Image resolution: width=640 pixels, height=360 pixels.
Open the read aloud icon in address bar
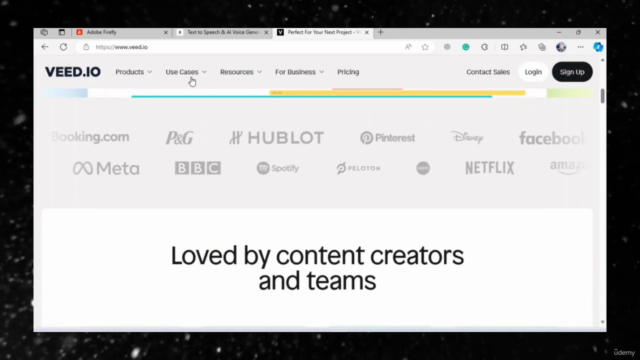pyautogui.click(x=408, y=47)
